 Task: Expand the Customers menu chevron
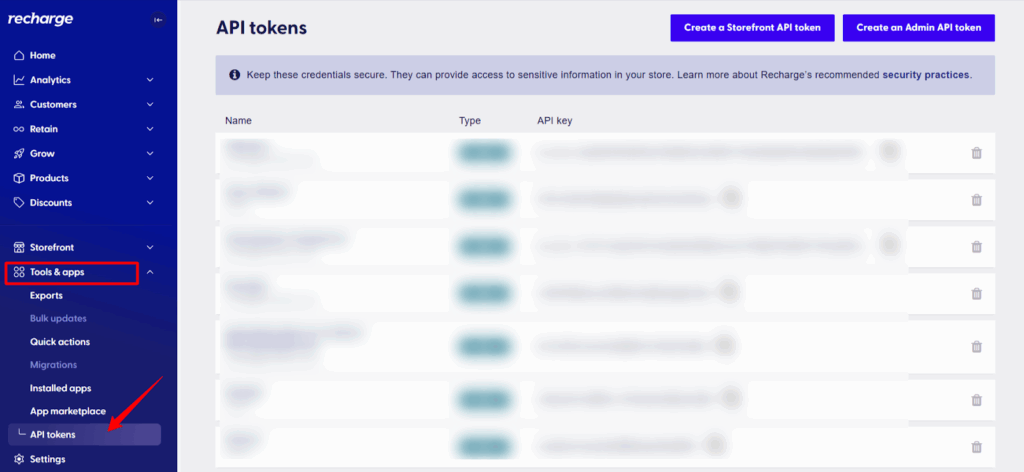coord(150,104)
